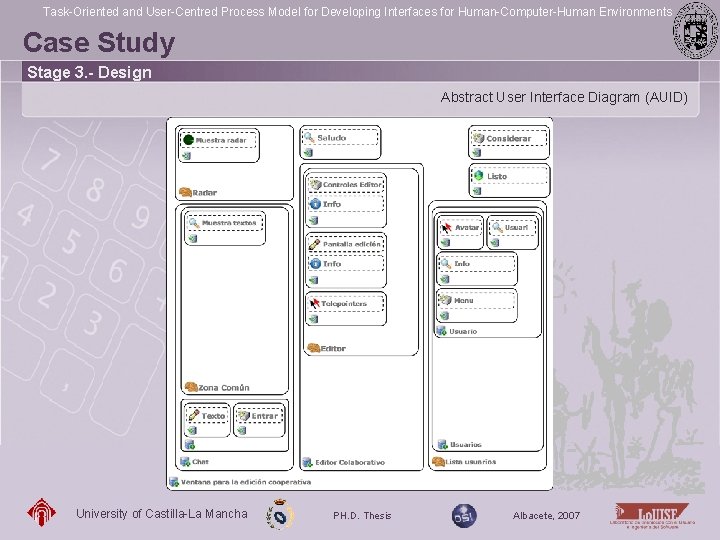The height and width of the screenshot is (540, 720).
Task: Click the pencil icon beside Pantalla edición
Action: [315, 244]
